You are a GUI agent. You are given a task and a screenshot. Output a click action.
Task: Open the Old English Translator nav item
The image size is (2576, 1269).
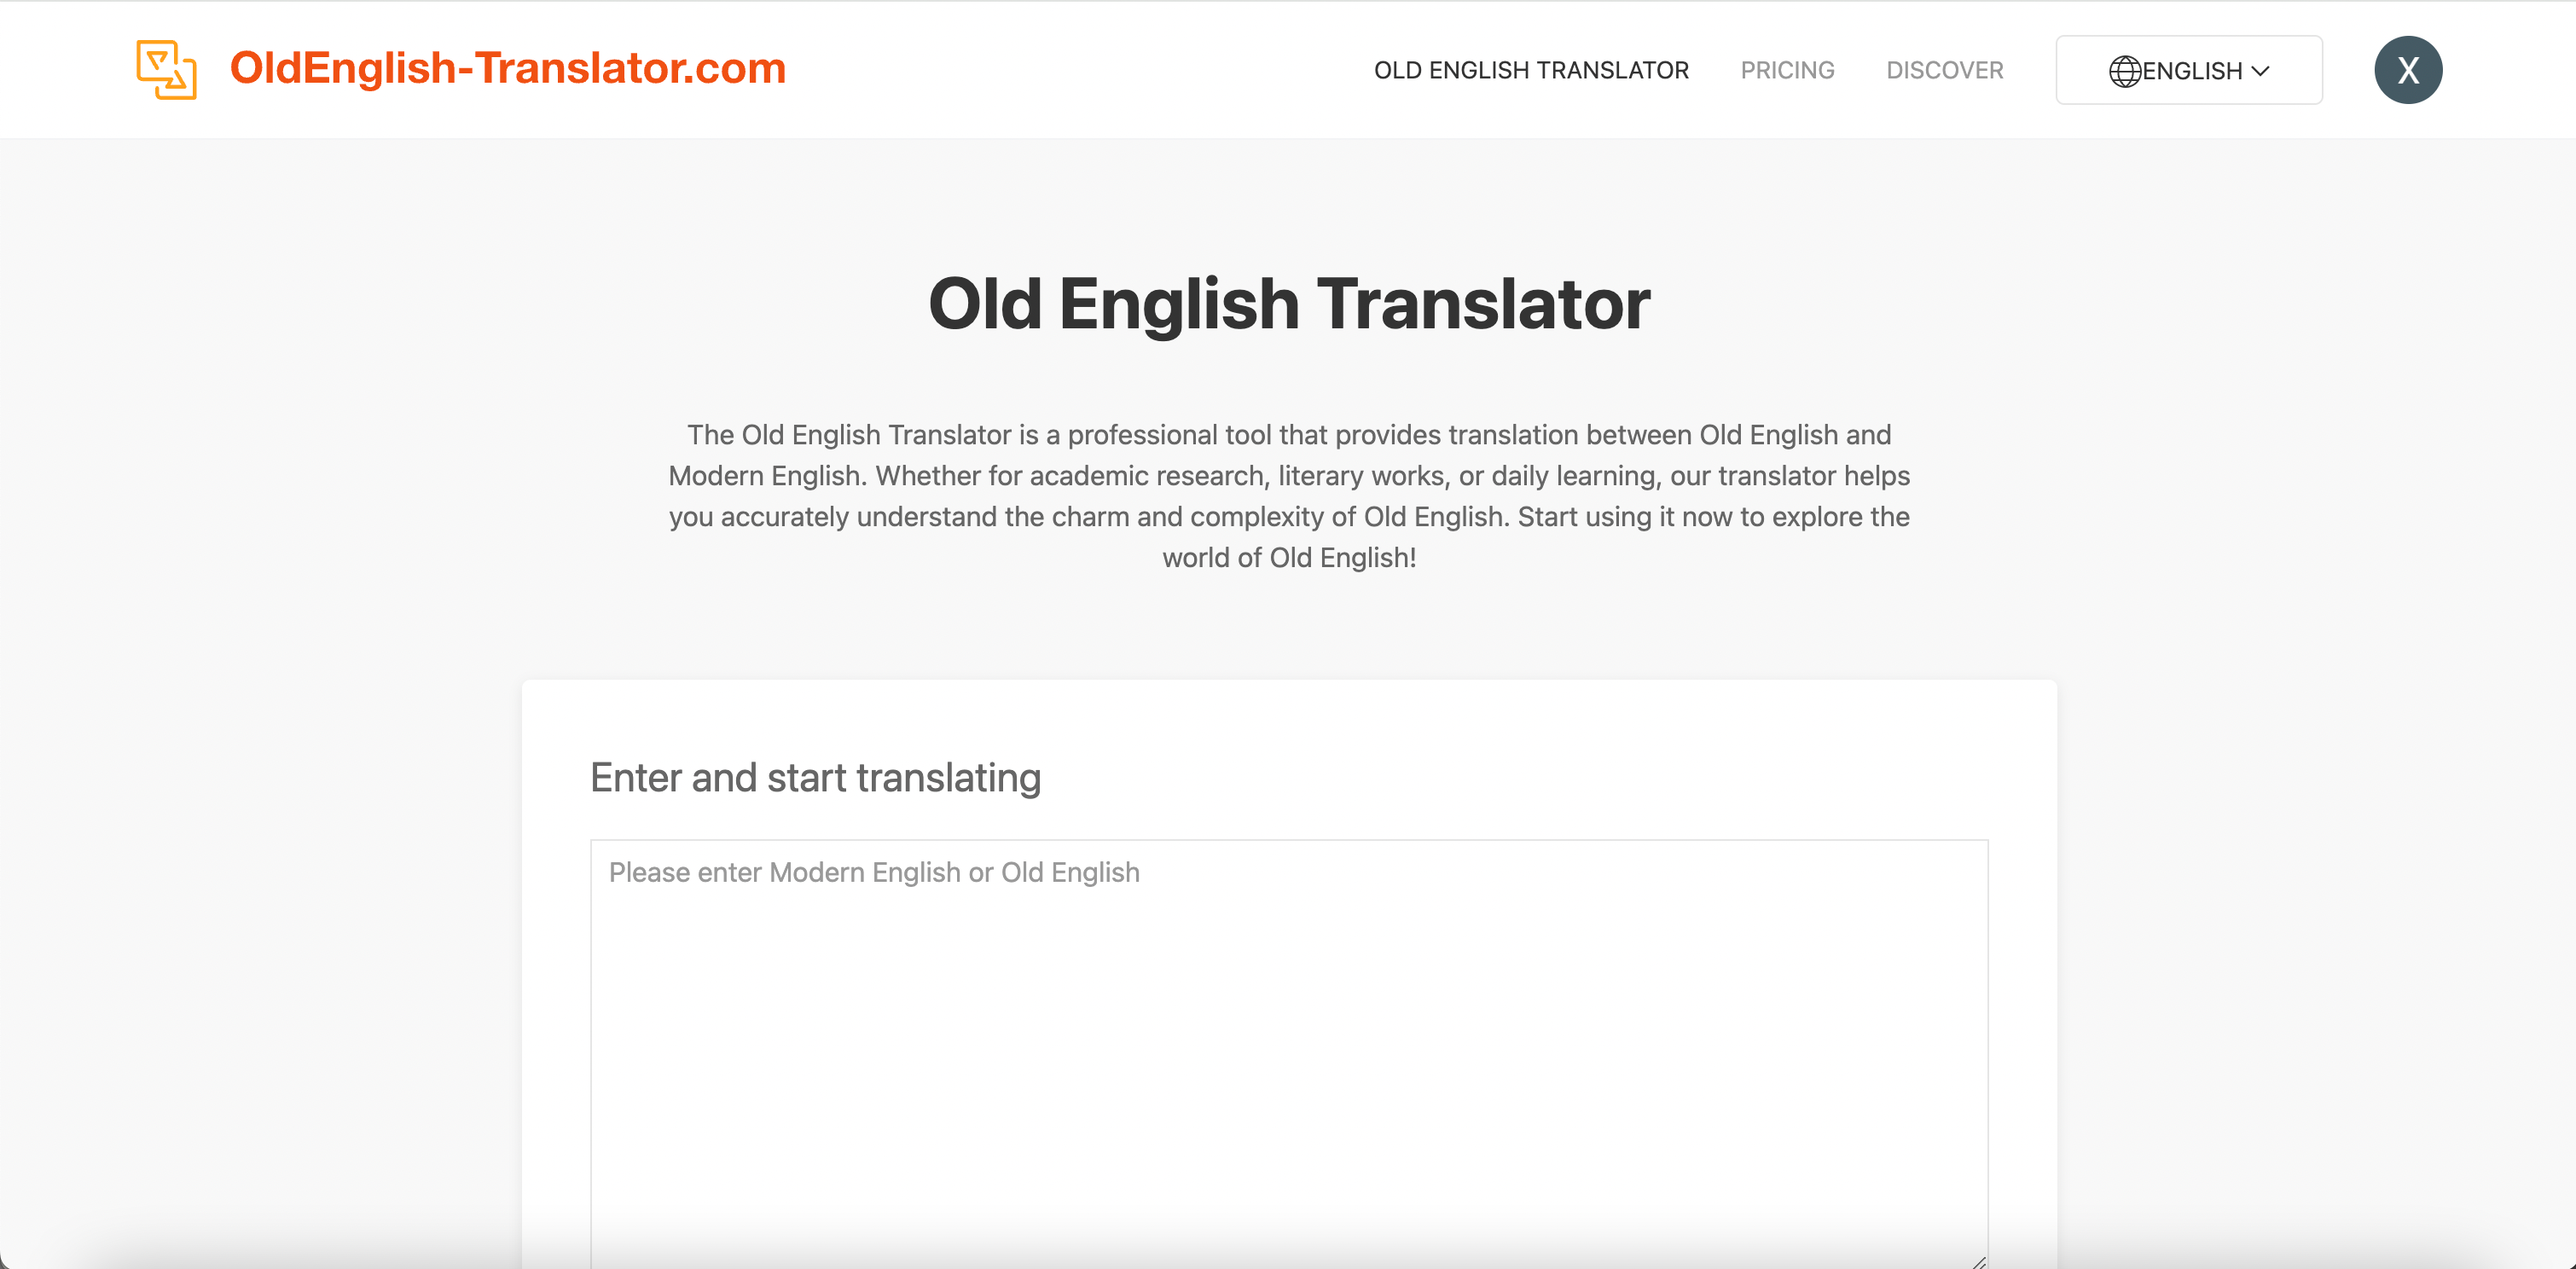(x=1531, y=70)
